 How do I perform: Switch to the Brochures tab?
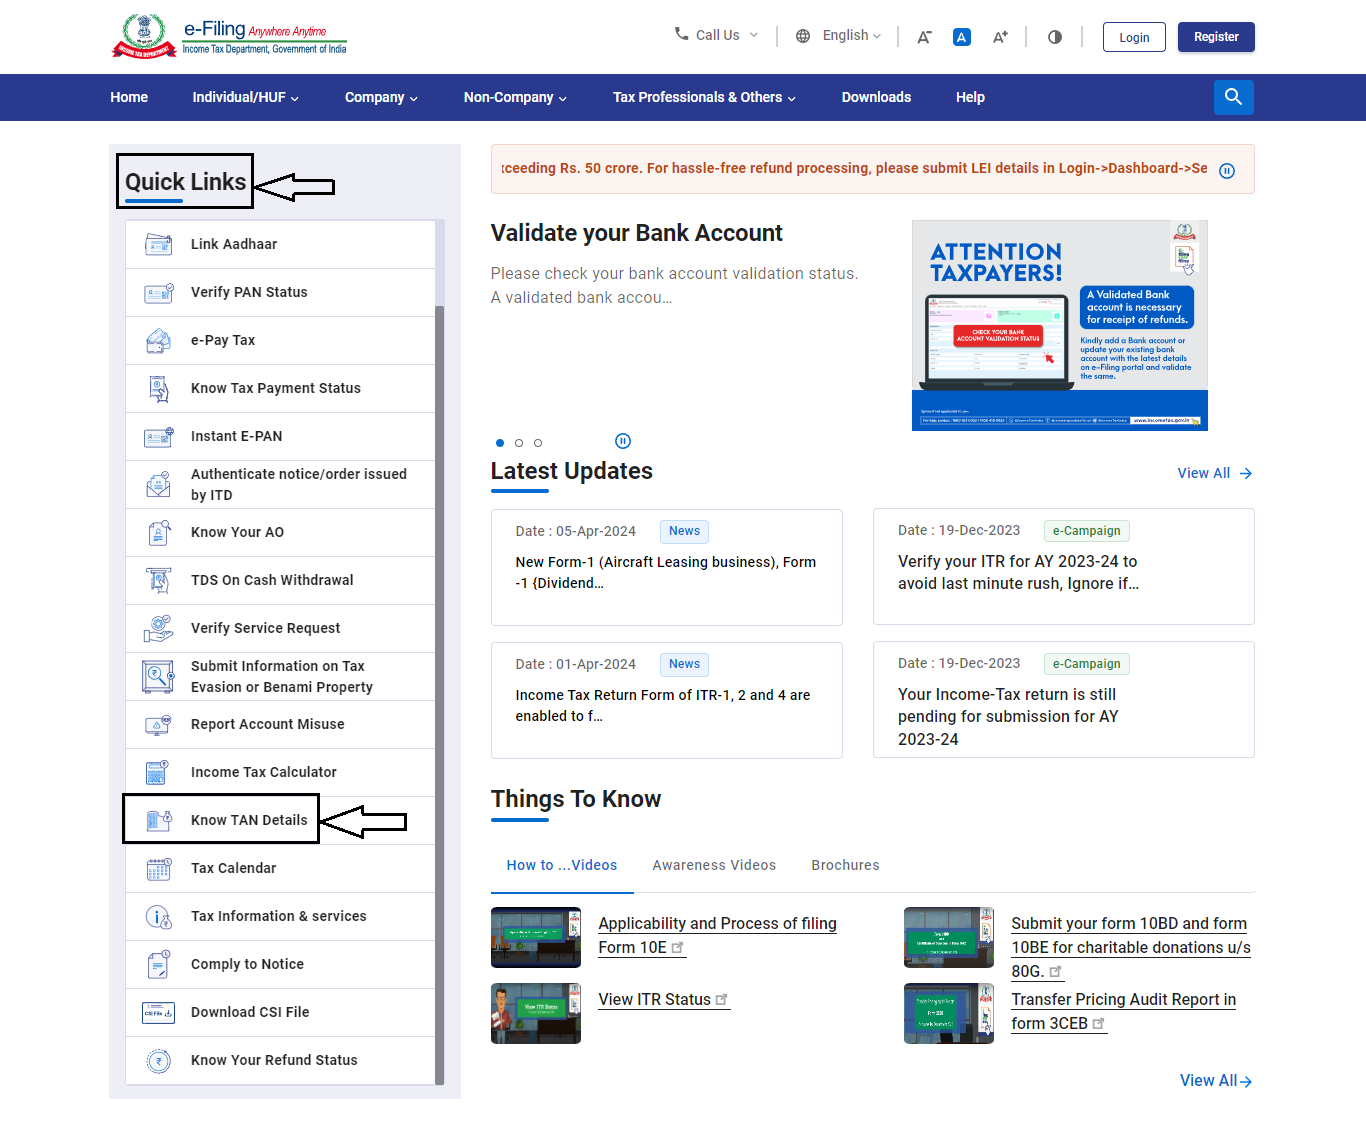coord(845,865)
